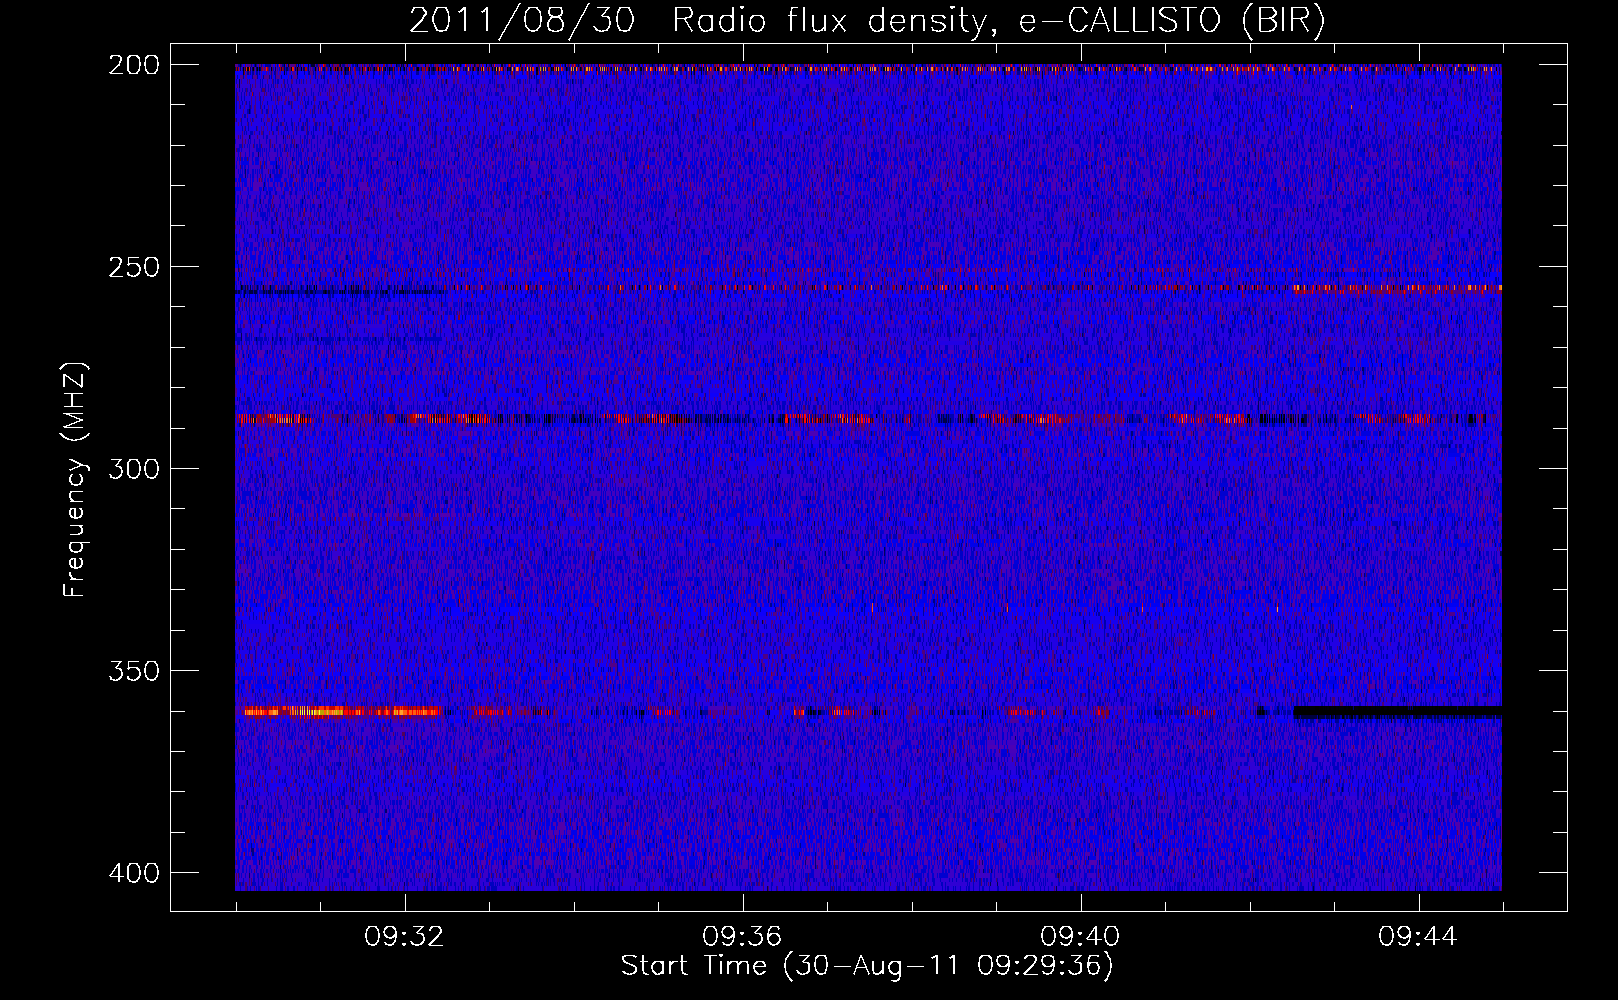The image size is (1618, 1000).
Task: Click the red interference line near 288 MHz
Action: click(x=868, y=419)
